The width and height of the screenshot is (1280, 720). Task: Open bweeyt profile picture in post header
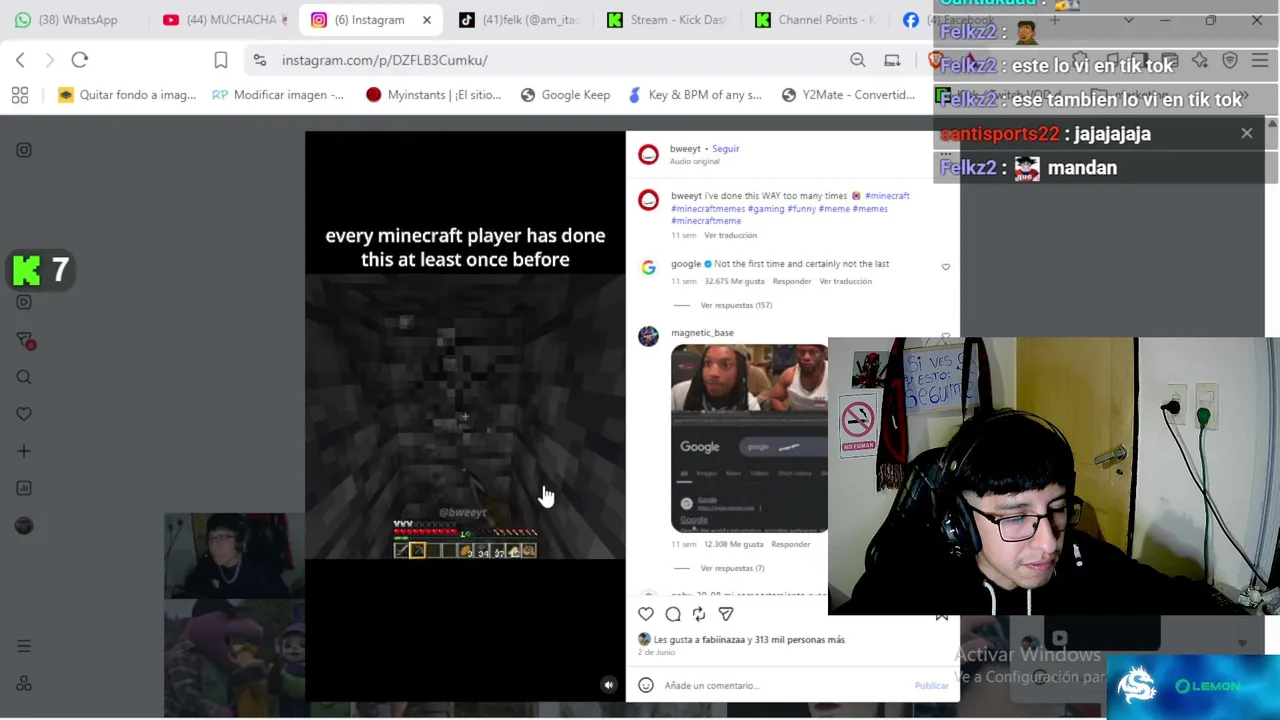tap(649, 154)
